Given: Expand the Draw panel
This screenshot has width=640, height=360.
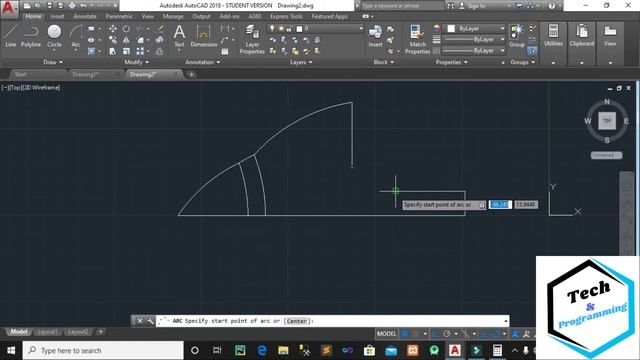Looking at the screenshot, I should pyautogui.click(x=53, y=62).
